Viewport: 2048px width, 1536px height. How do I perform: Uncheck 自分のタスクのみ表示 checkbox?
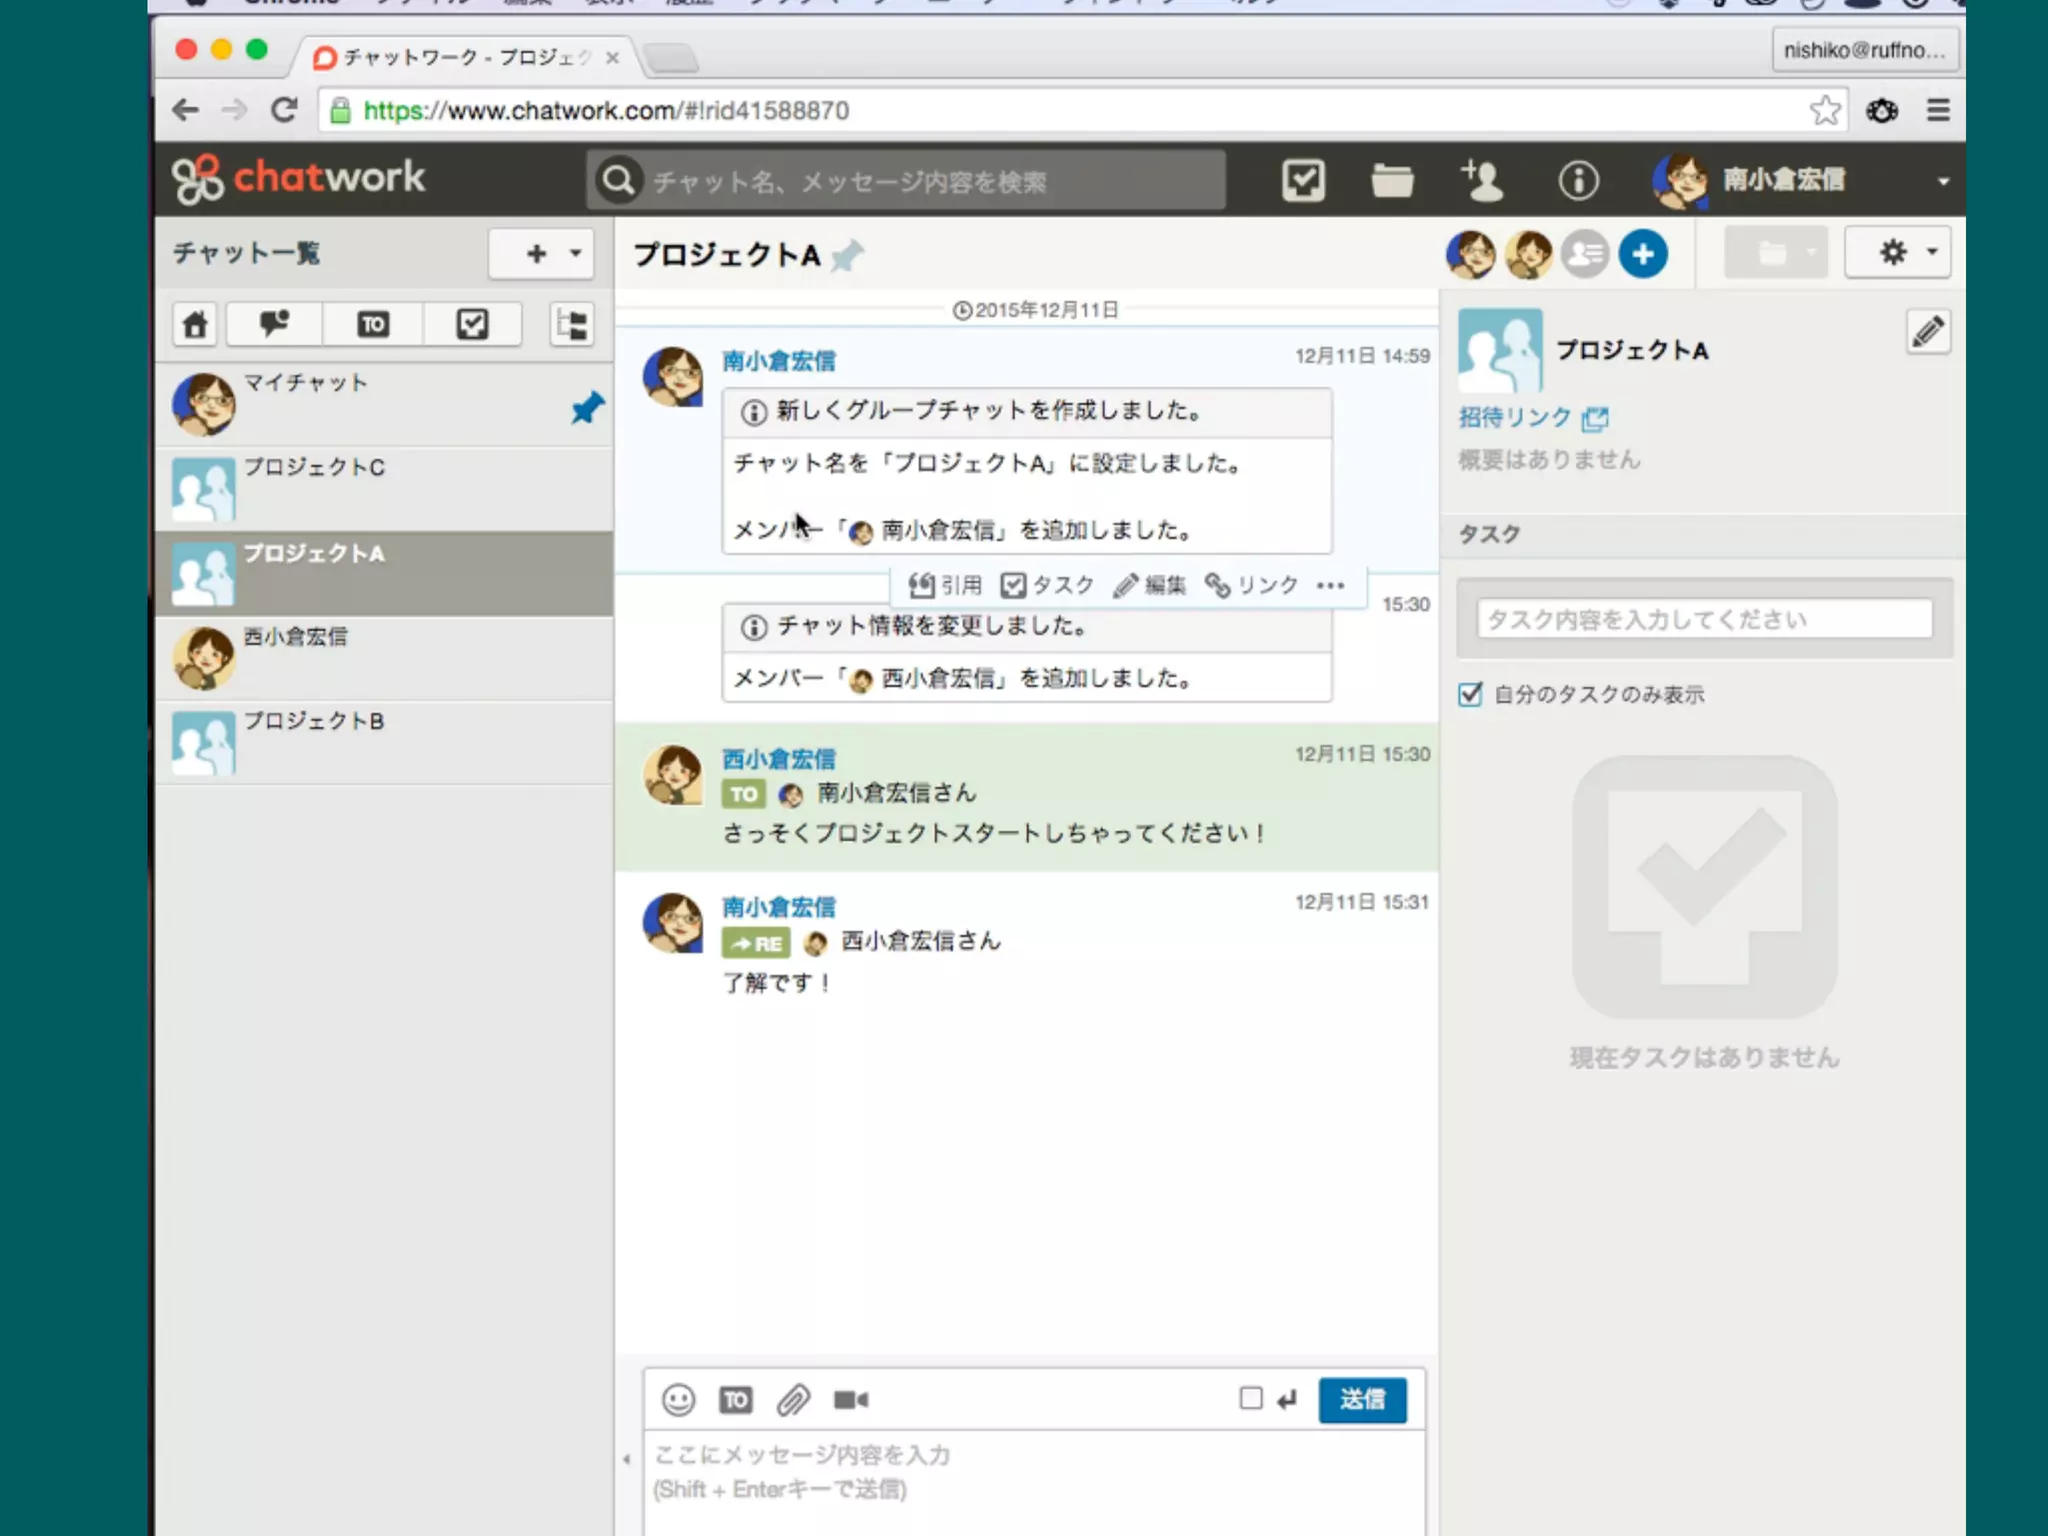click(1470, 694)
